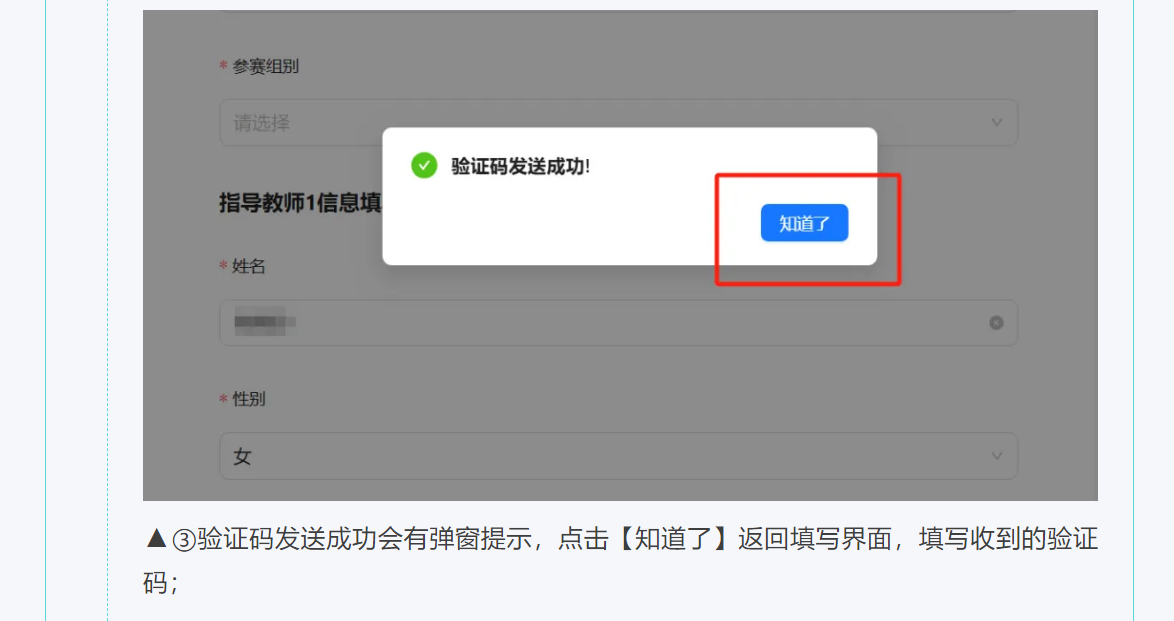Click the 姓名 field label
The image size is (1174, 621).
tap(249, 267)
